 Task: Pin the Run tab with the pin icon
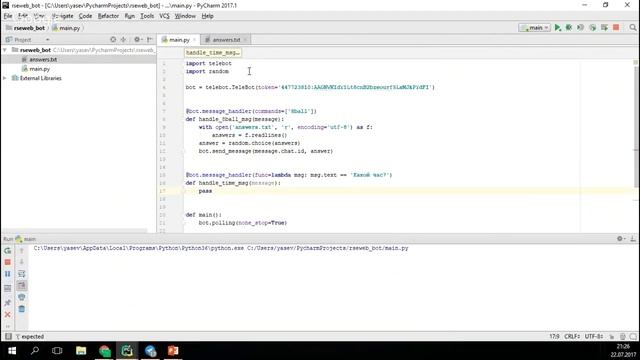[x=7, y=302]
